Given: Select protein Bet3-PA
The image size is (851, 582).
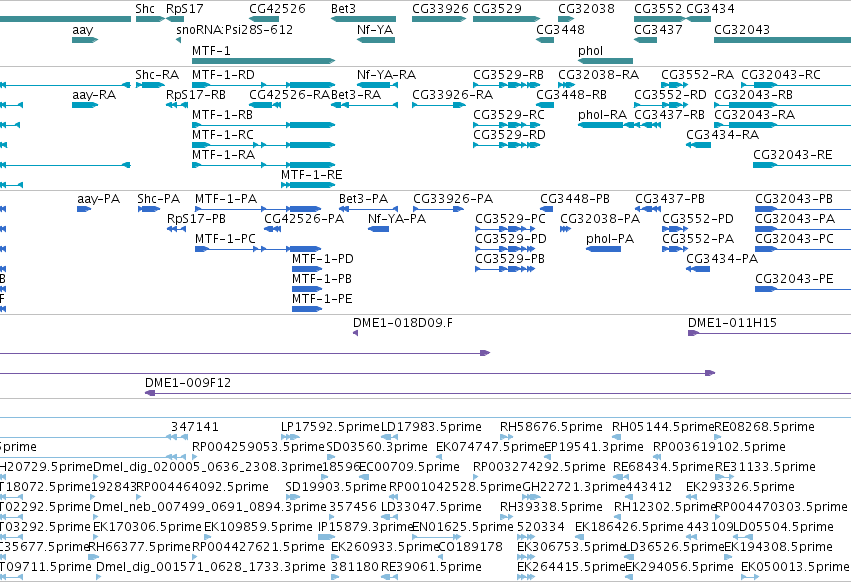Looking at the screenshot, I should tap(369, 209).
